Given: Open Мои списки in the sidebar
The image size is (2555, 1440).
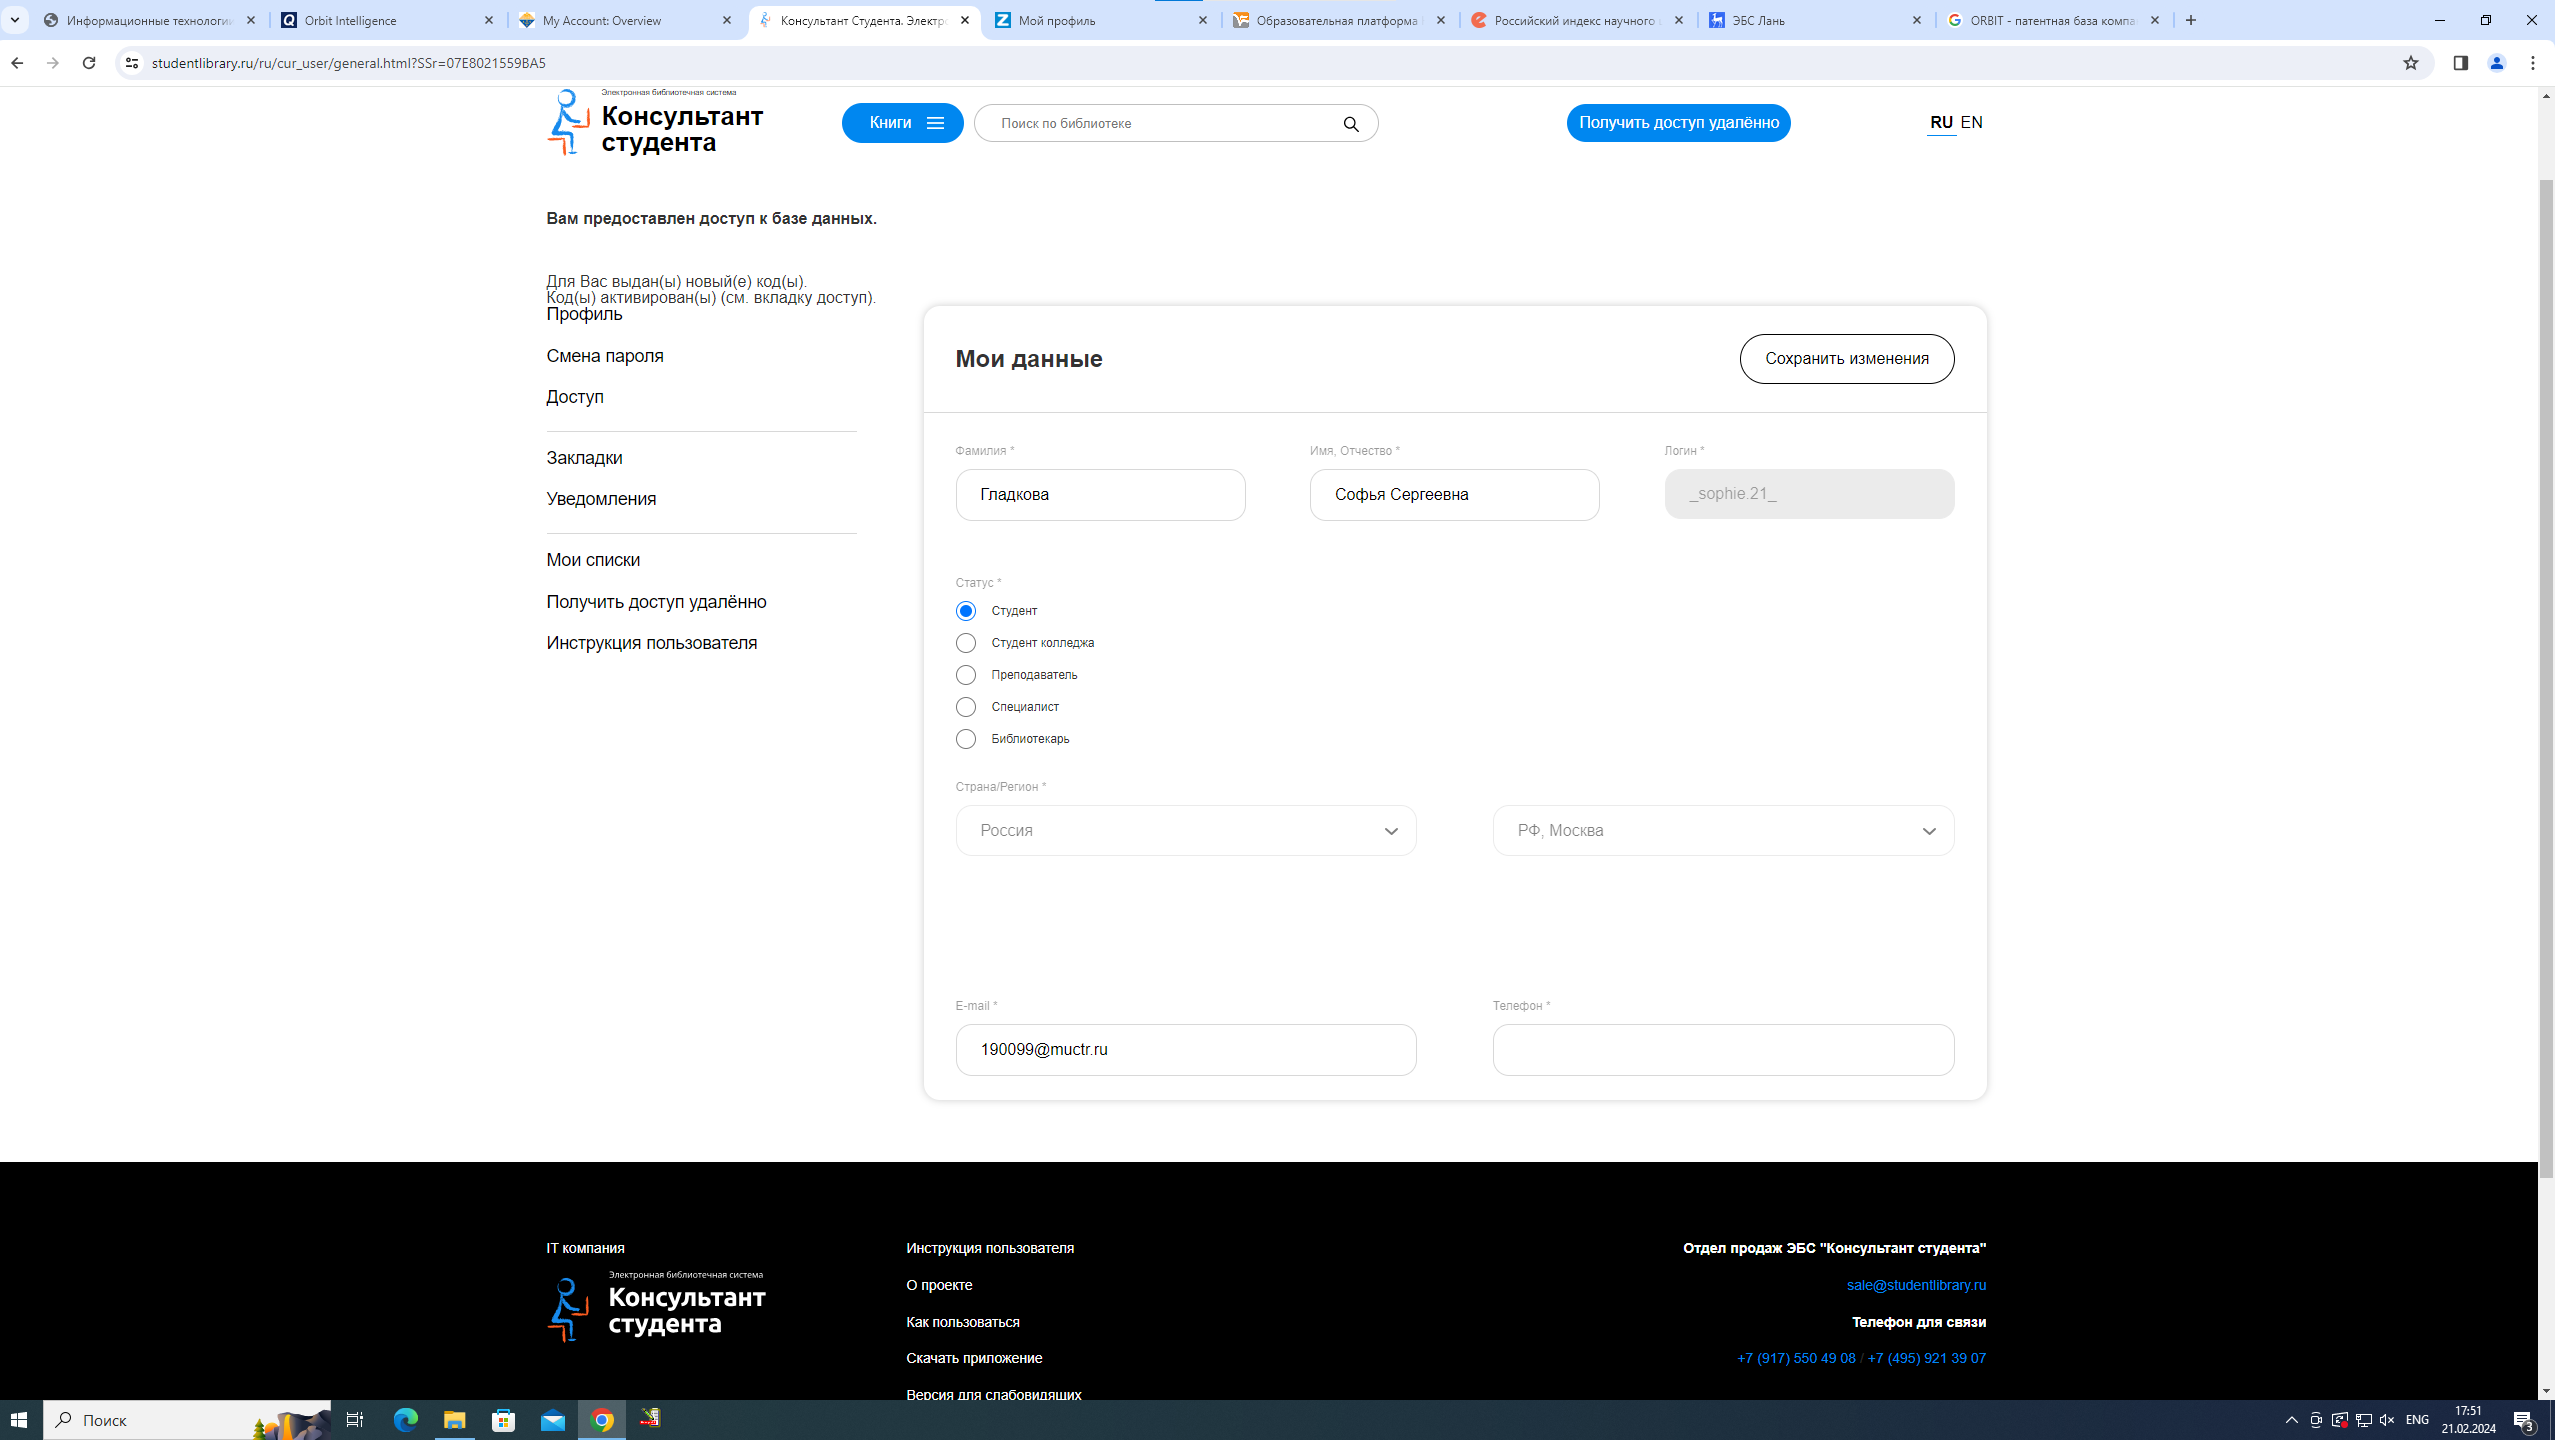Looking at the screenshot, I should (x=593, y=560).
